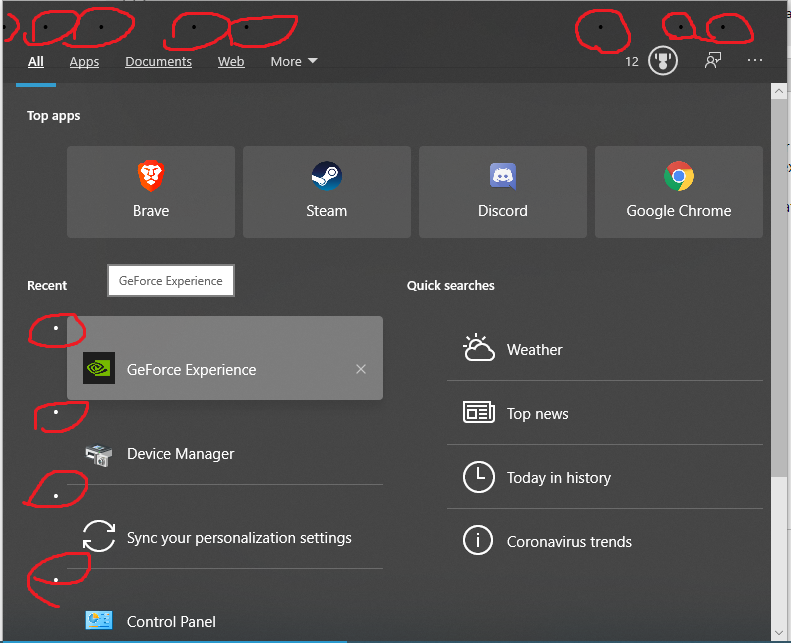Click the scrollbar down arrow
This screenshot has width=791, height=643.
pos(779,632)
